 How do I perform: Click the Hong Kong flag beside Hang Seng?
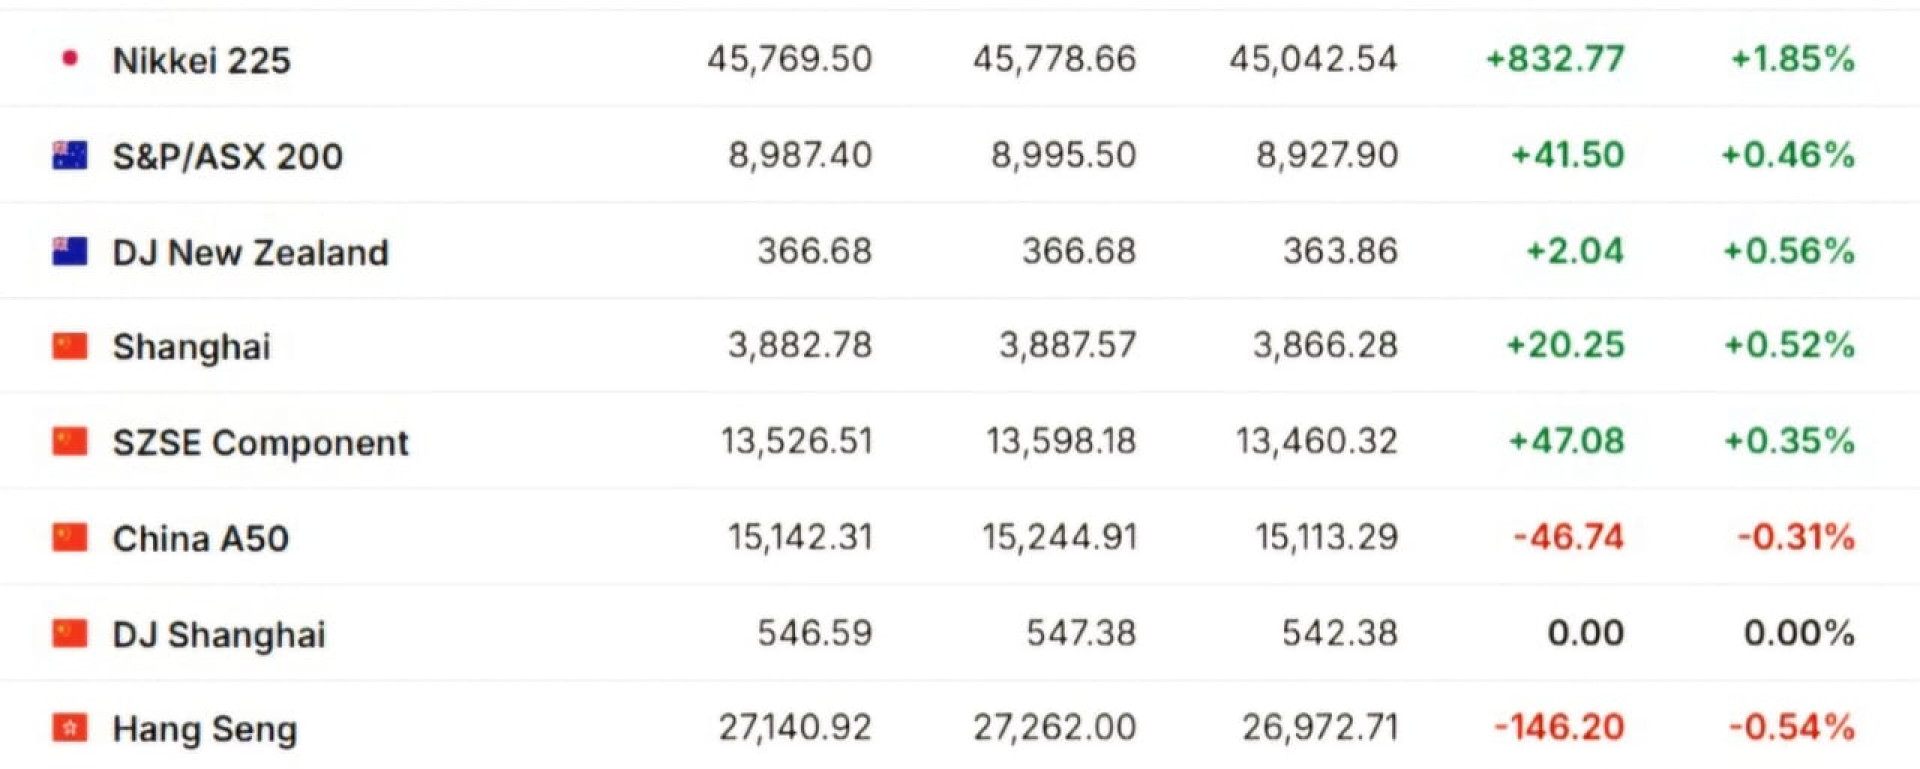click(x=70, y=728)
